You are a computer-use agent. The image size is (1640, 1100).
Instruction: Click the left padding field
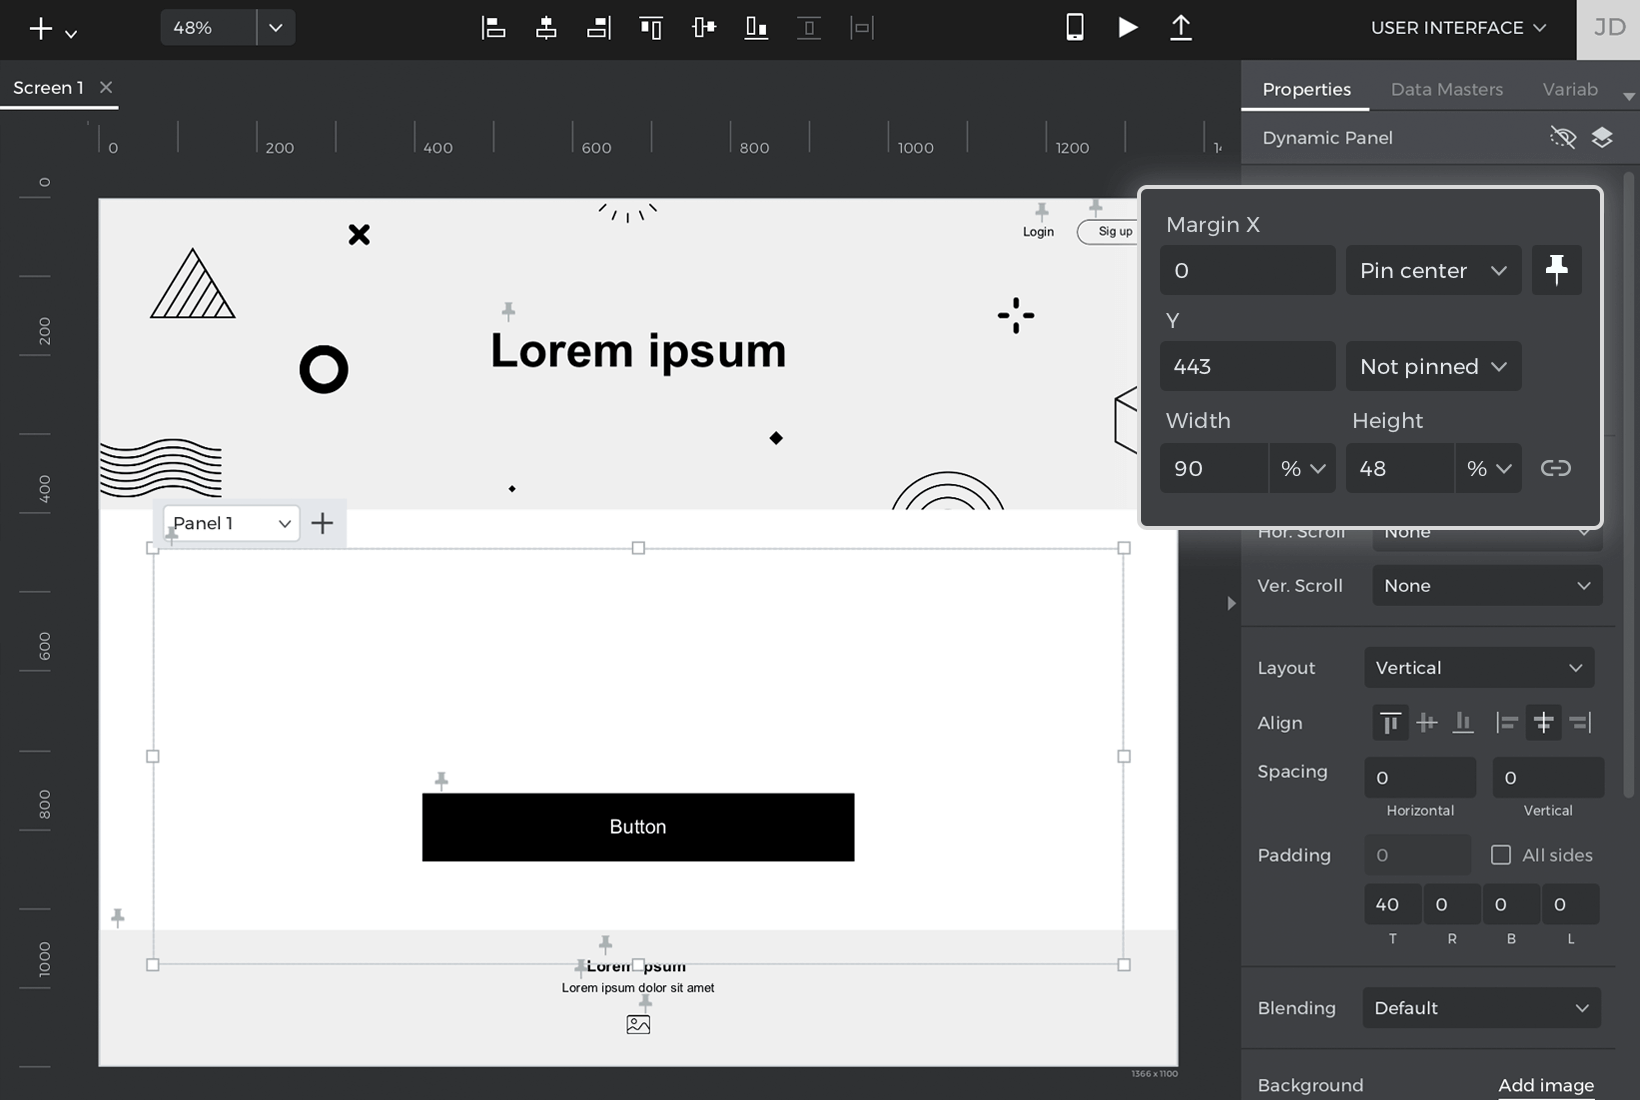coord(1570,904)
